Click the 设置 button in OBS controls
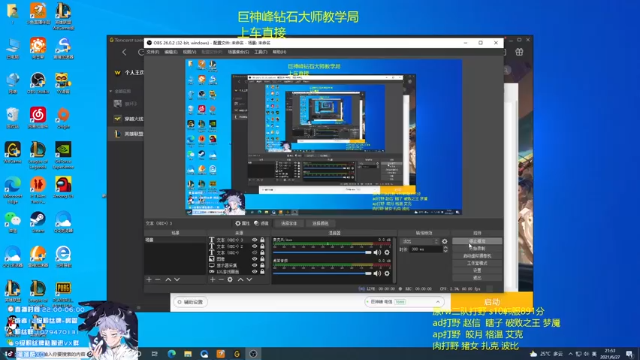Image resolution: width=640 pixels, height=360 pixels. pyautogui.click(x=477, y=271)
